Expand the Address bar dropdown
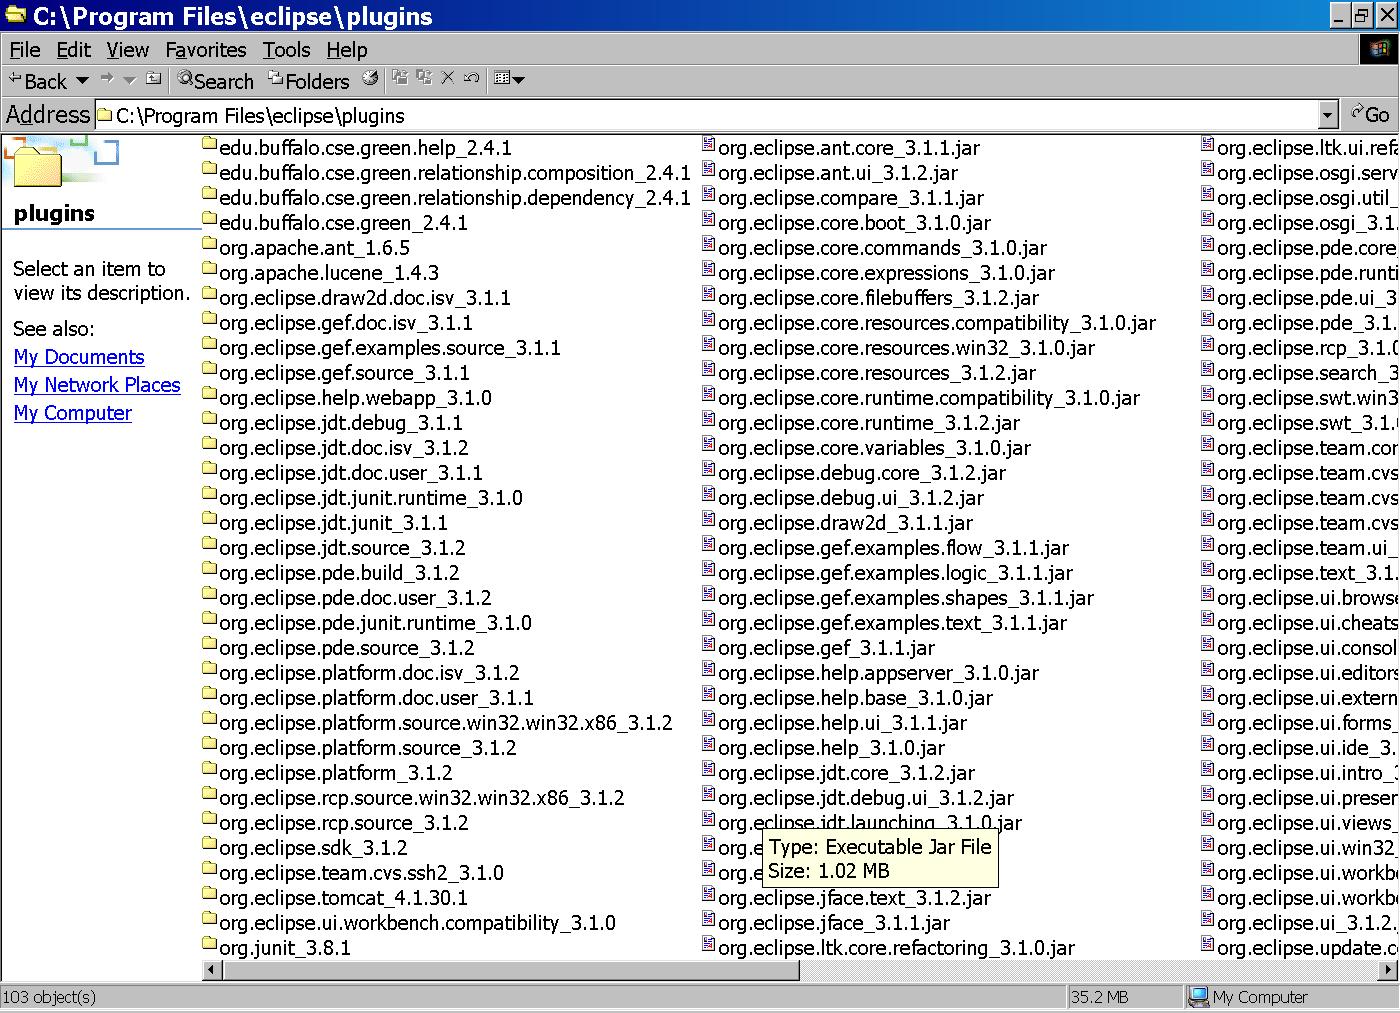 (1327, 116)
